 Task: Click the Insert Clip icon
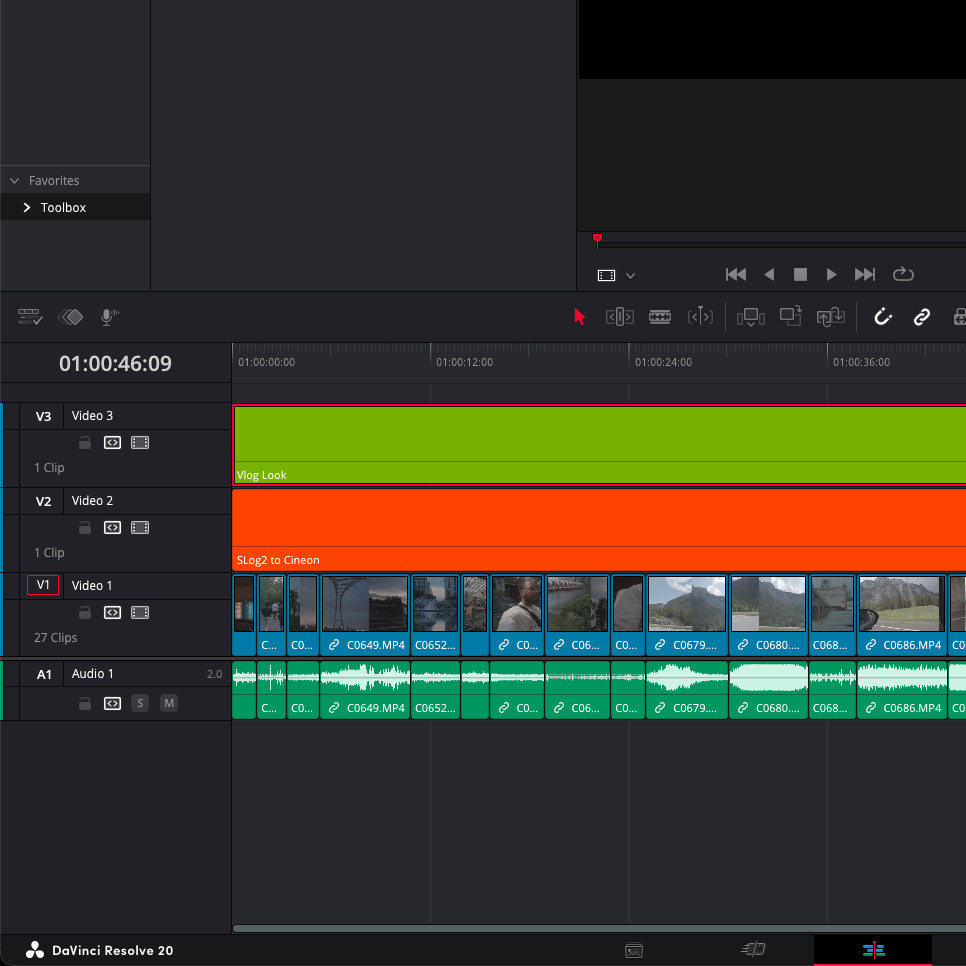coord(751,317)
